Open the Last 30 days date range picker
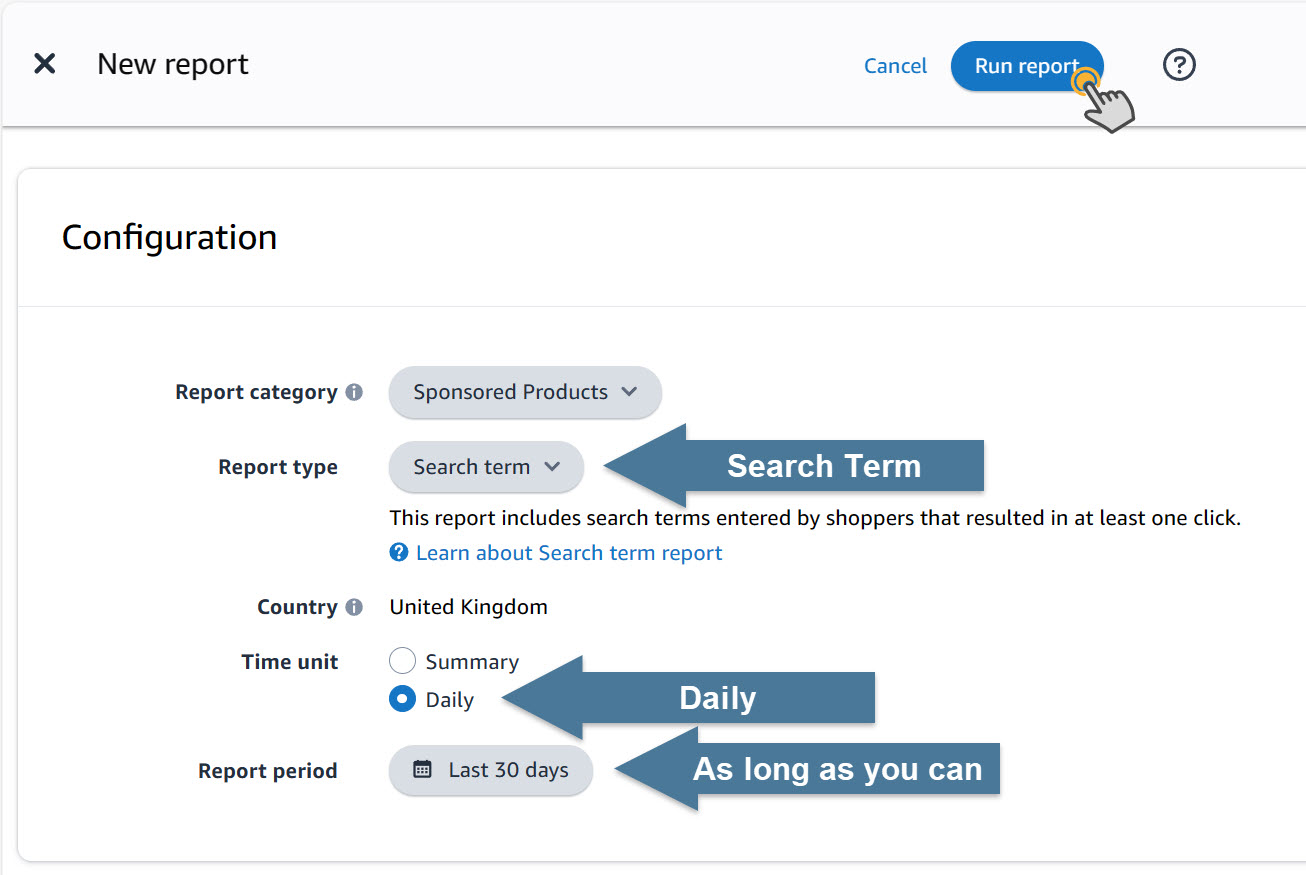 [x=490, y=770]
